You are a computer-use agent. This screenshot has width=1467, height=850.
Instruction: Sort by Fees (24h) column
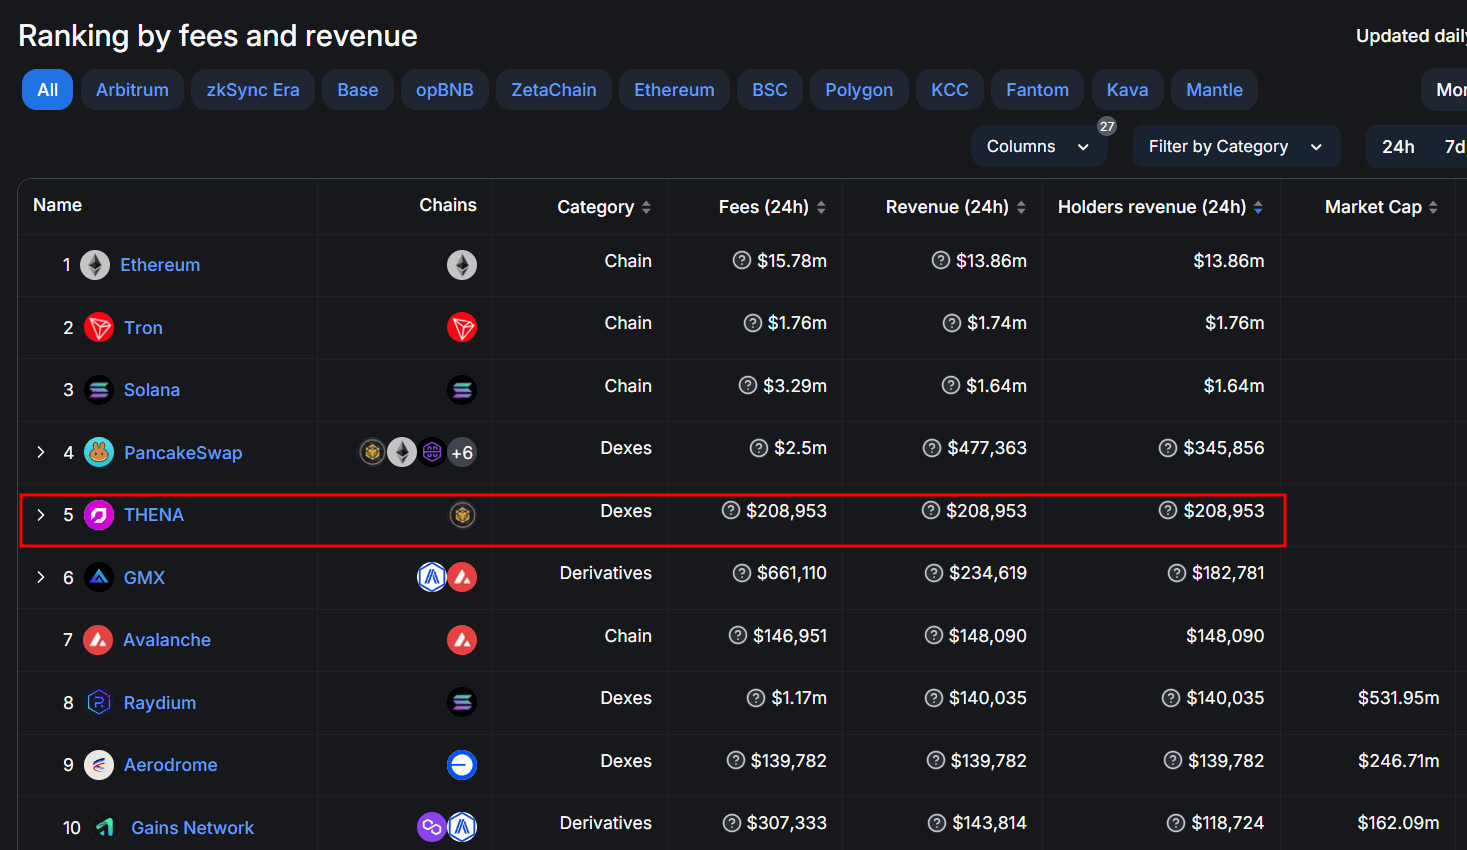tap(772, 207)
